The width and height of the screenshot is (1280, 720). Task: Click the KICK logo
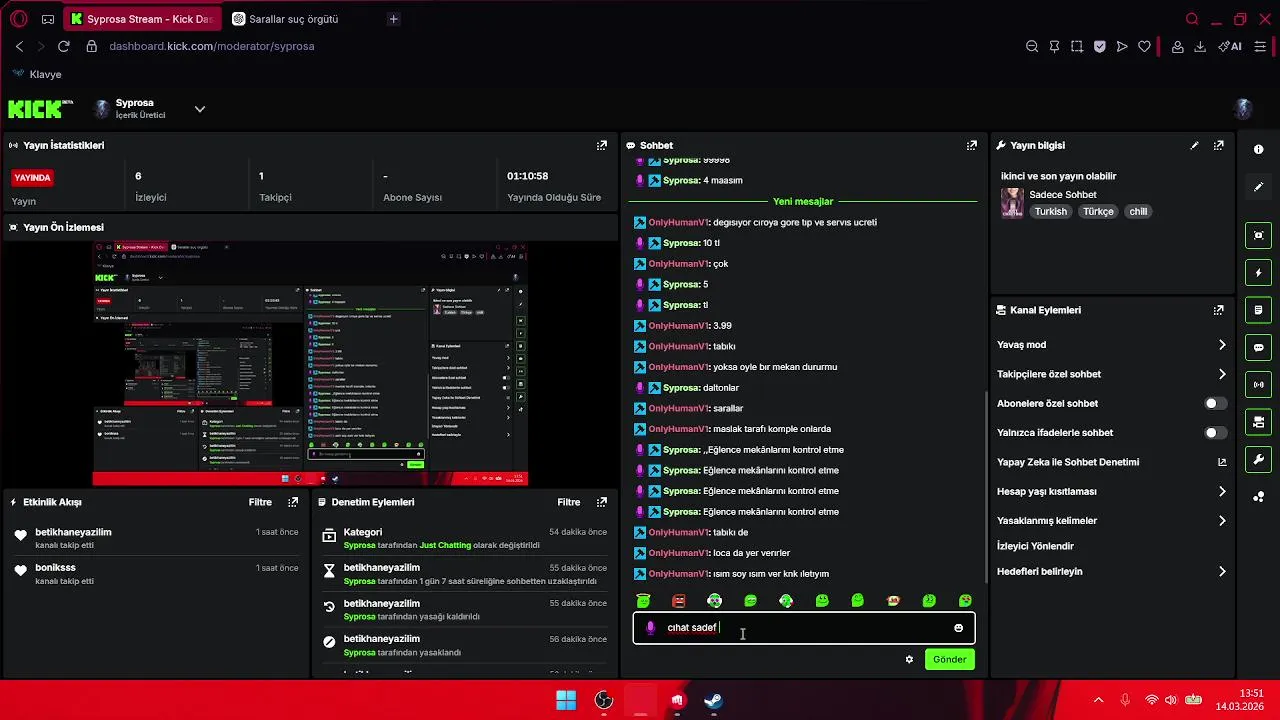point(41,109)
